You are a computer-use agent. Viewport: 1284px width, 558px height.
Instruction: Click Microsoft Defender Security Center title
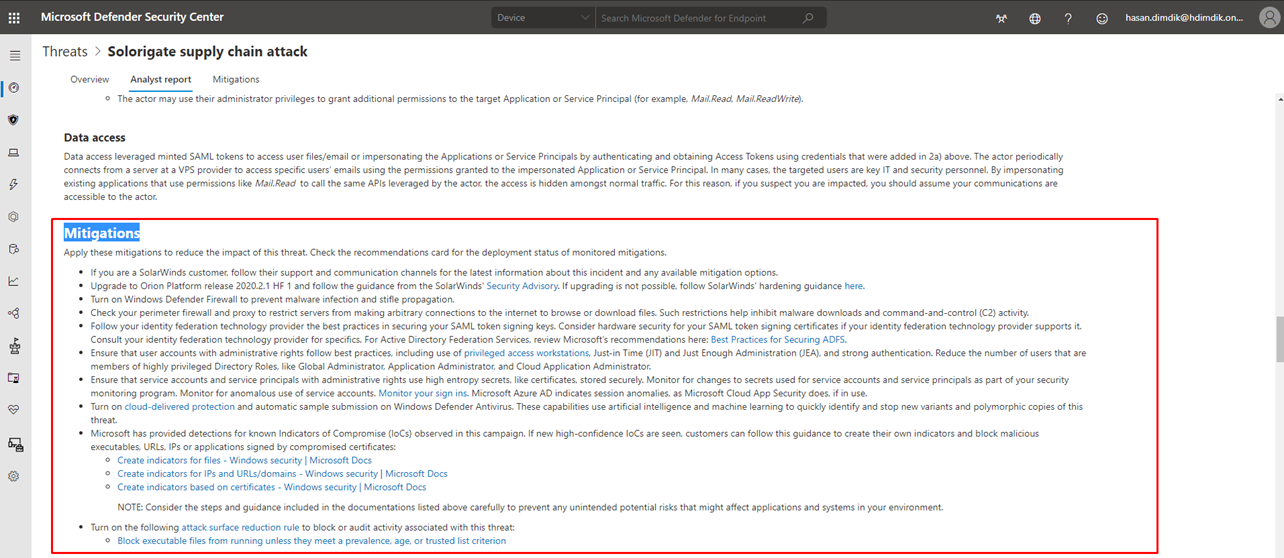point(132,17)
